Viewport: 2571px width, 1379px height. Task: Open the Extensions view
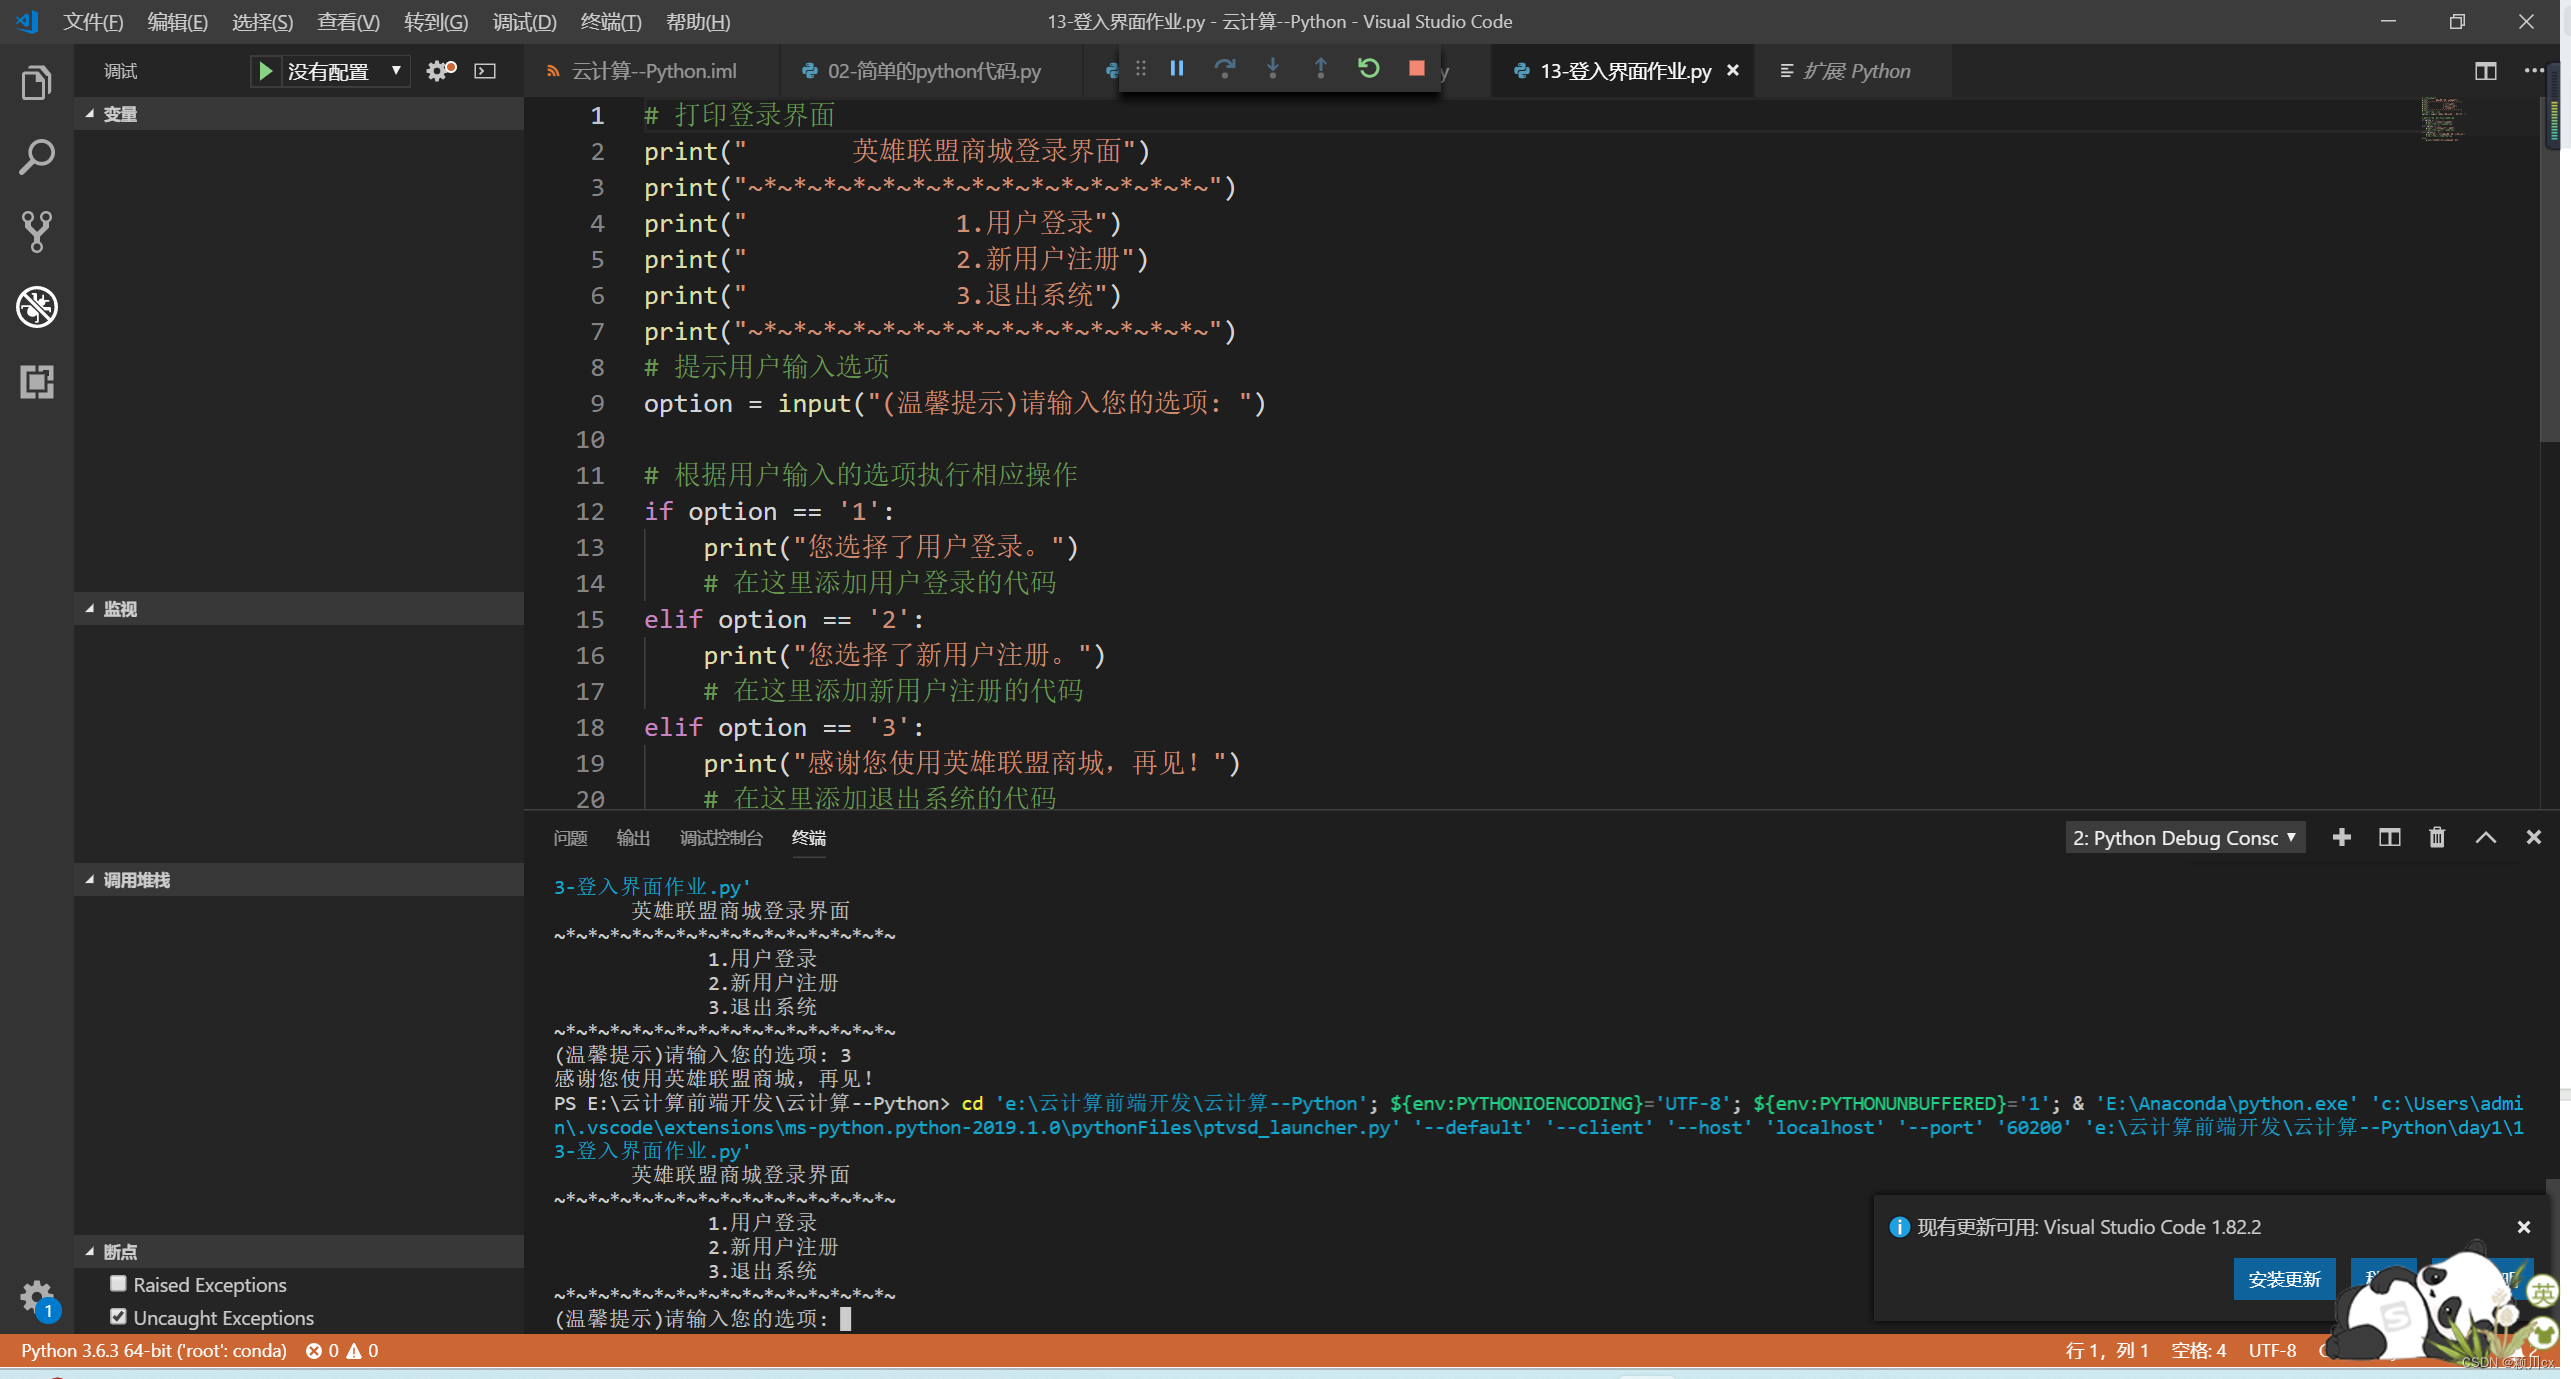click(x=36, y=382)
